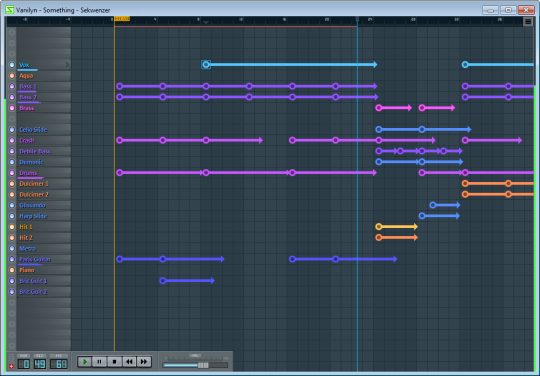The height and width of the screenshot is (376, 540).
Task: Click the milliseconds display showing 68
Action: [x=59, y=364]
